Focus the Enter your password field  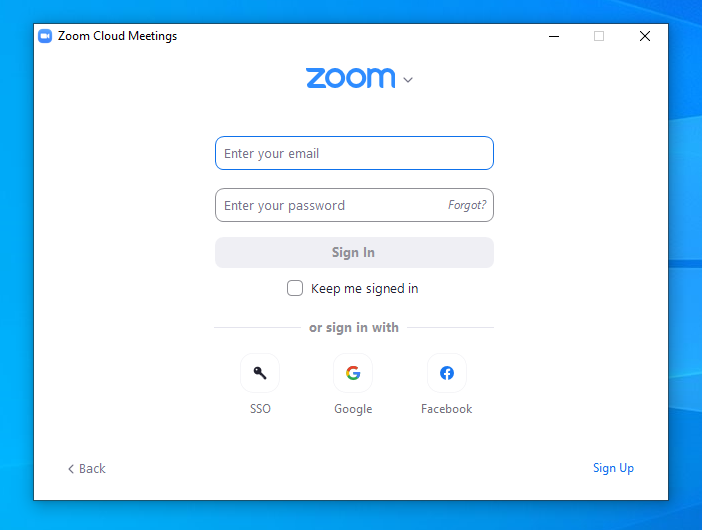(x=330, y=205)
